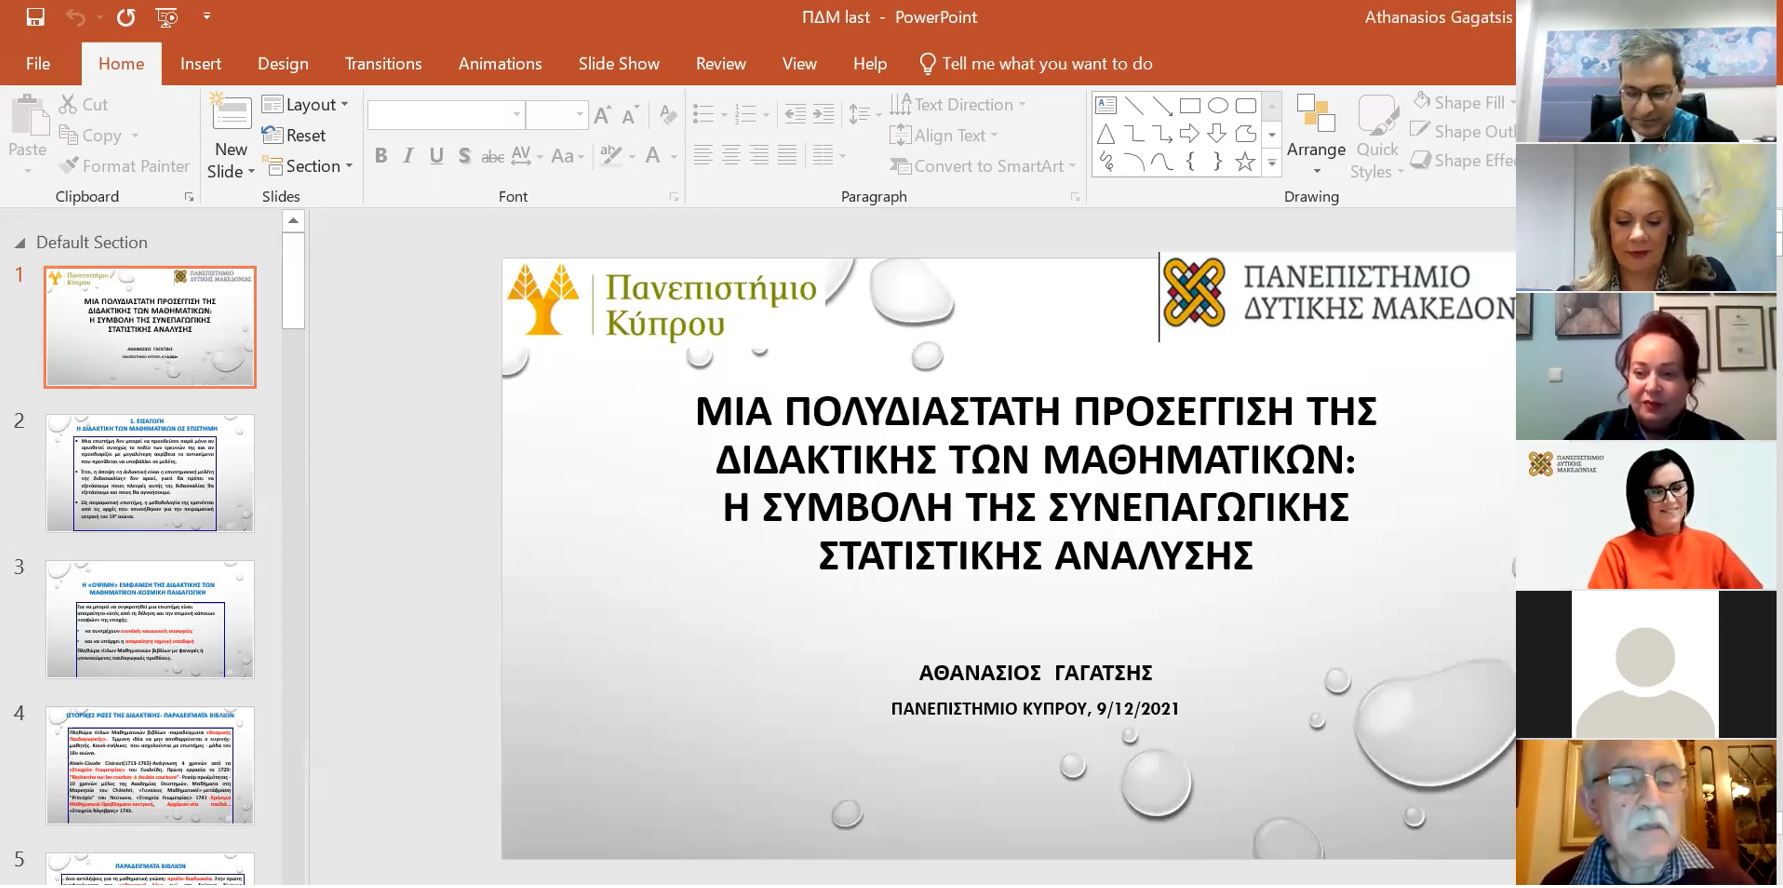This screenshot has height=888, width=1783.
Task: Open Quick Styles gallery
Action: click(x=1377, y=135)
